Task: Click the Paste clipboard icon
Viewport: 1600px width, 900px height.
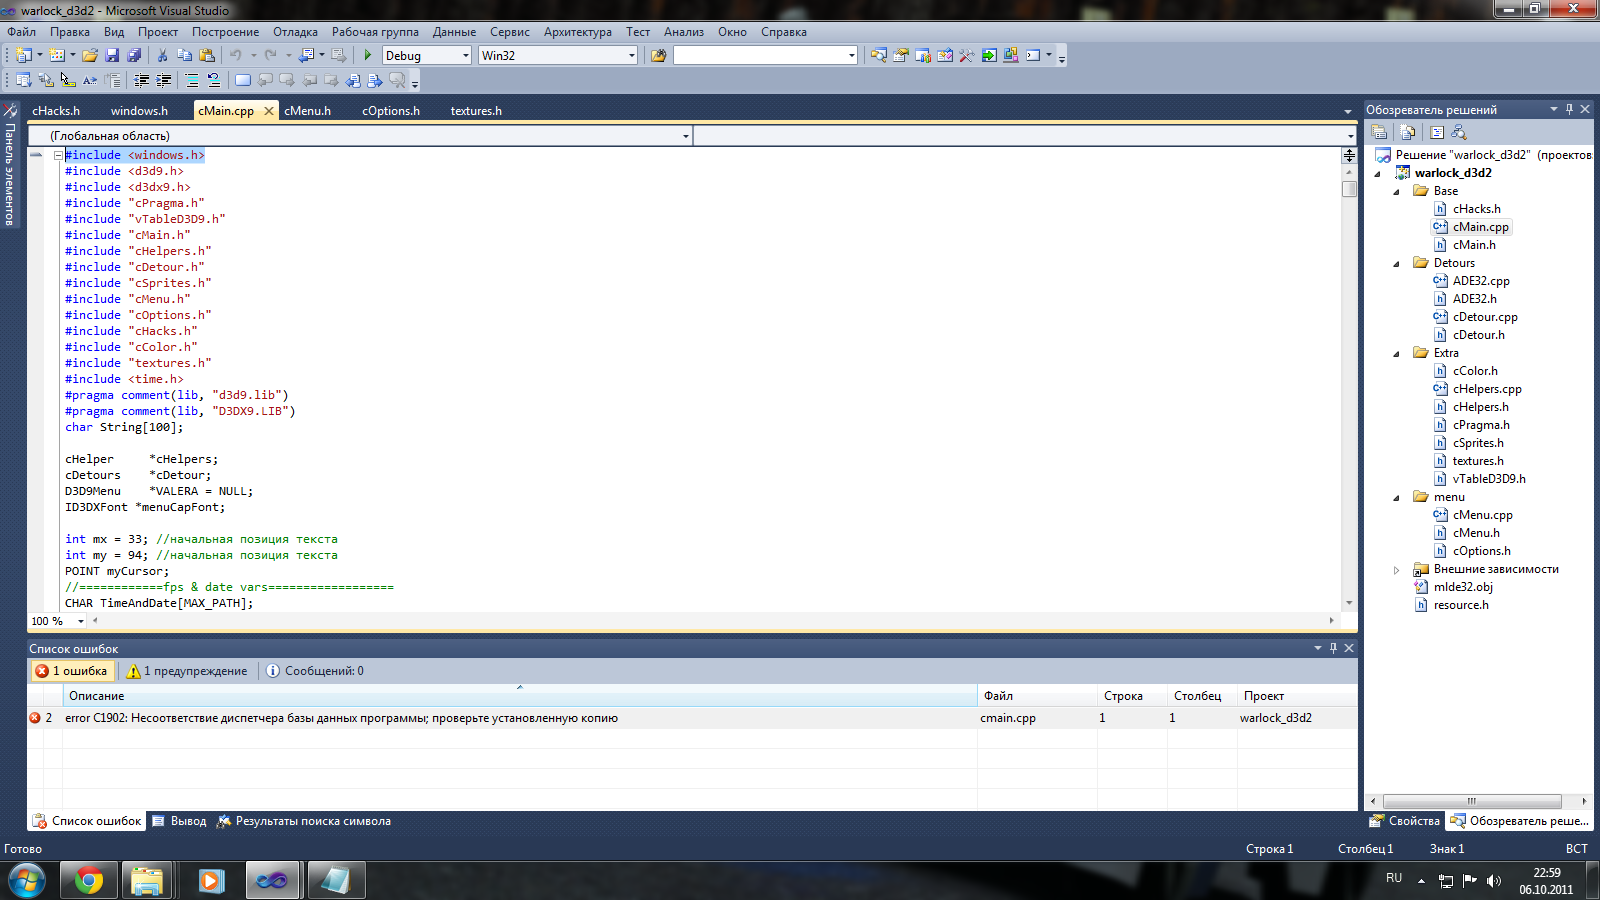Action: point(207,56)
